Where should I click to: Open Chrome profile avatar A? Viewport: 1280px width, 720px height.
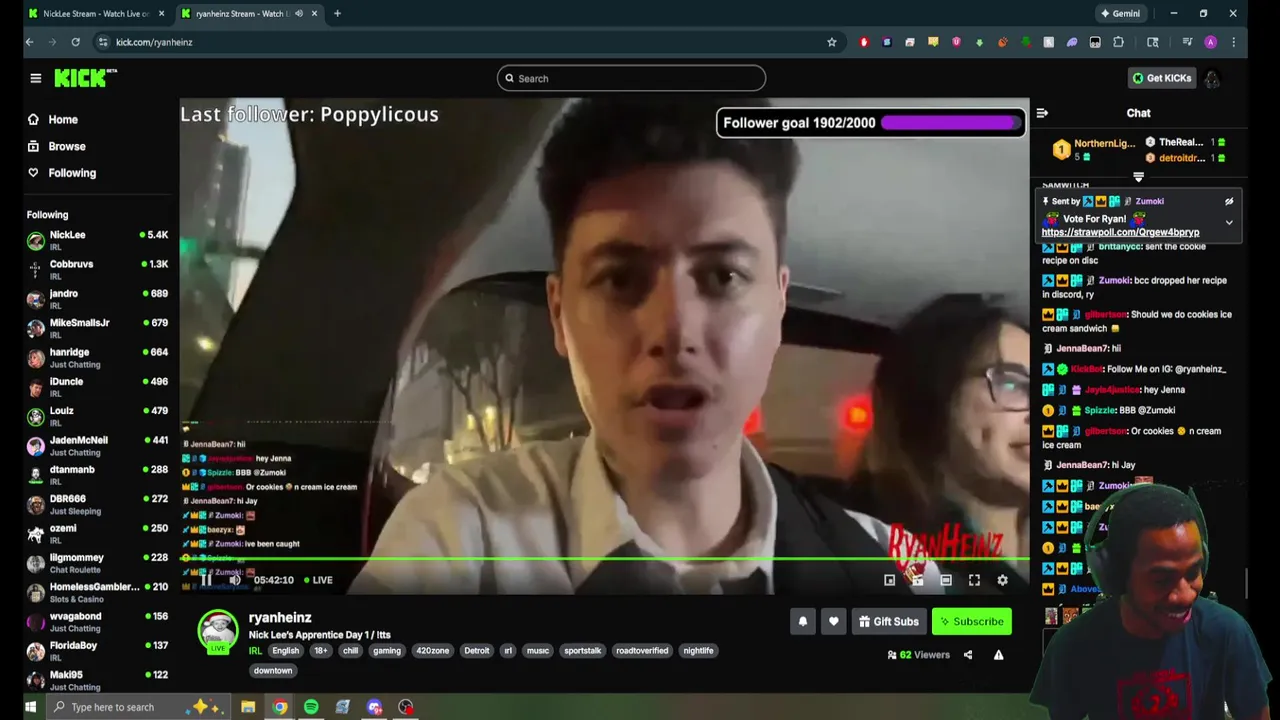coord(1211,42)
